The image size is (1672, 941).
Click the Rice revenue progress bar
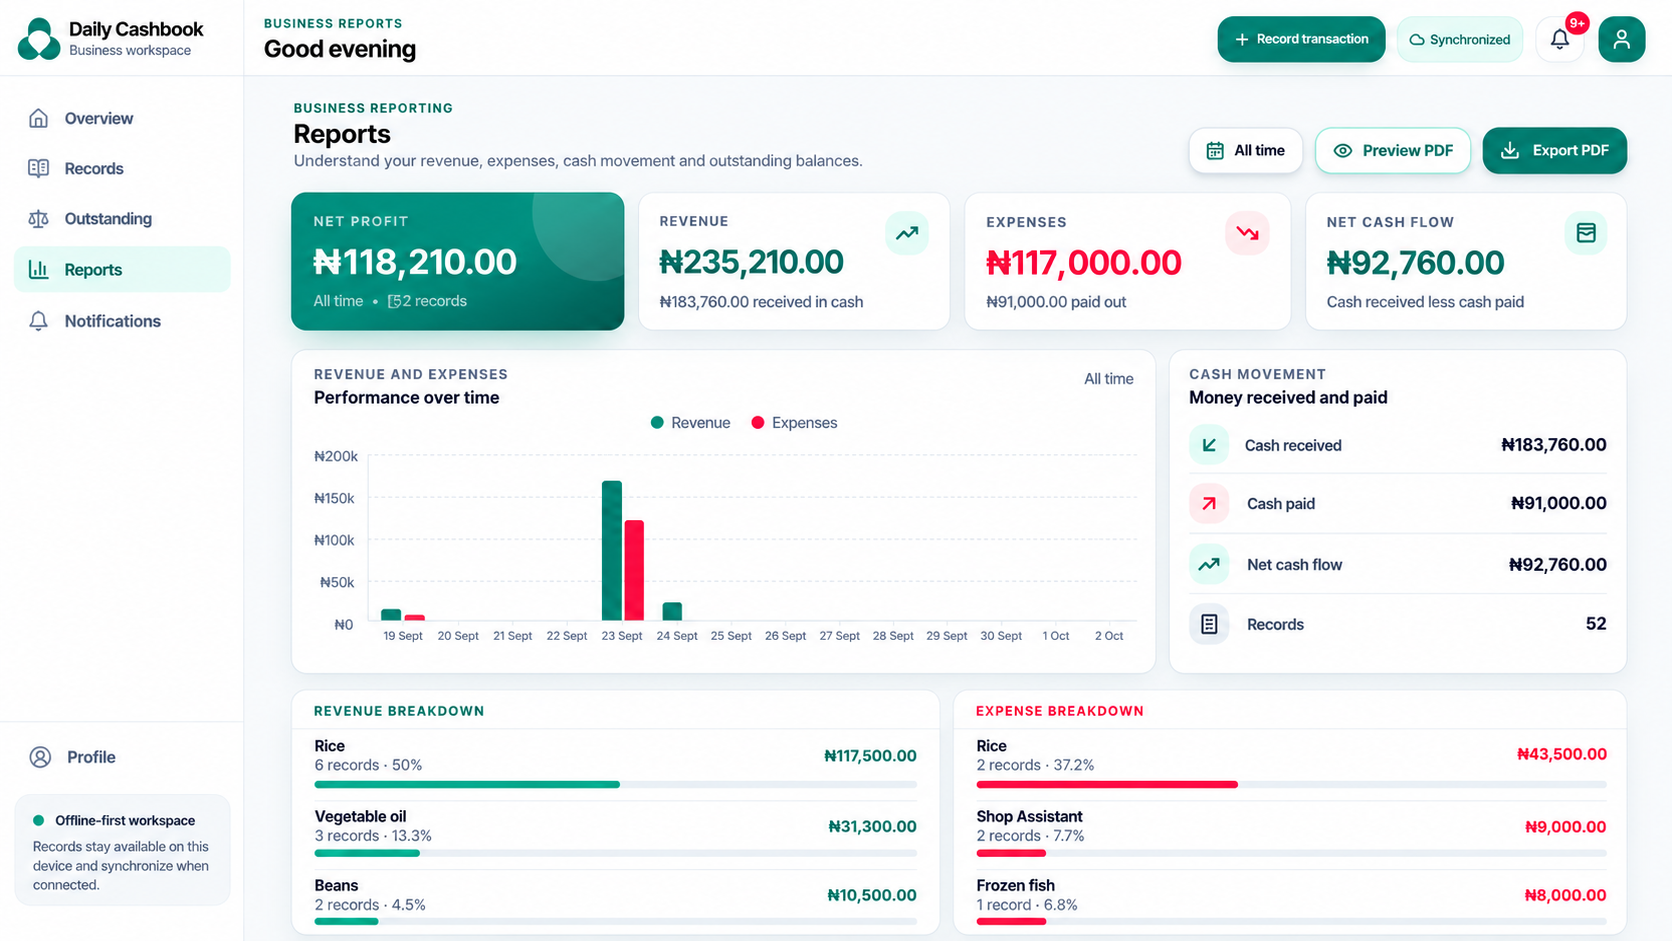coord(615,785)
